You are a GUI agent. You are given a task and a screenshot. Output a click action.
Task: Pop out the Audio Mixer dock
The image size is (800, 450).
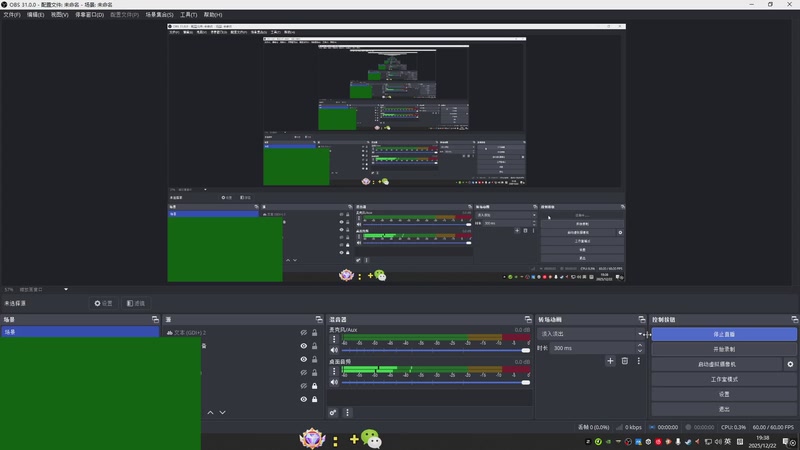click(x=528, y=319)
